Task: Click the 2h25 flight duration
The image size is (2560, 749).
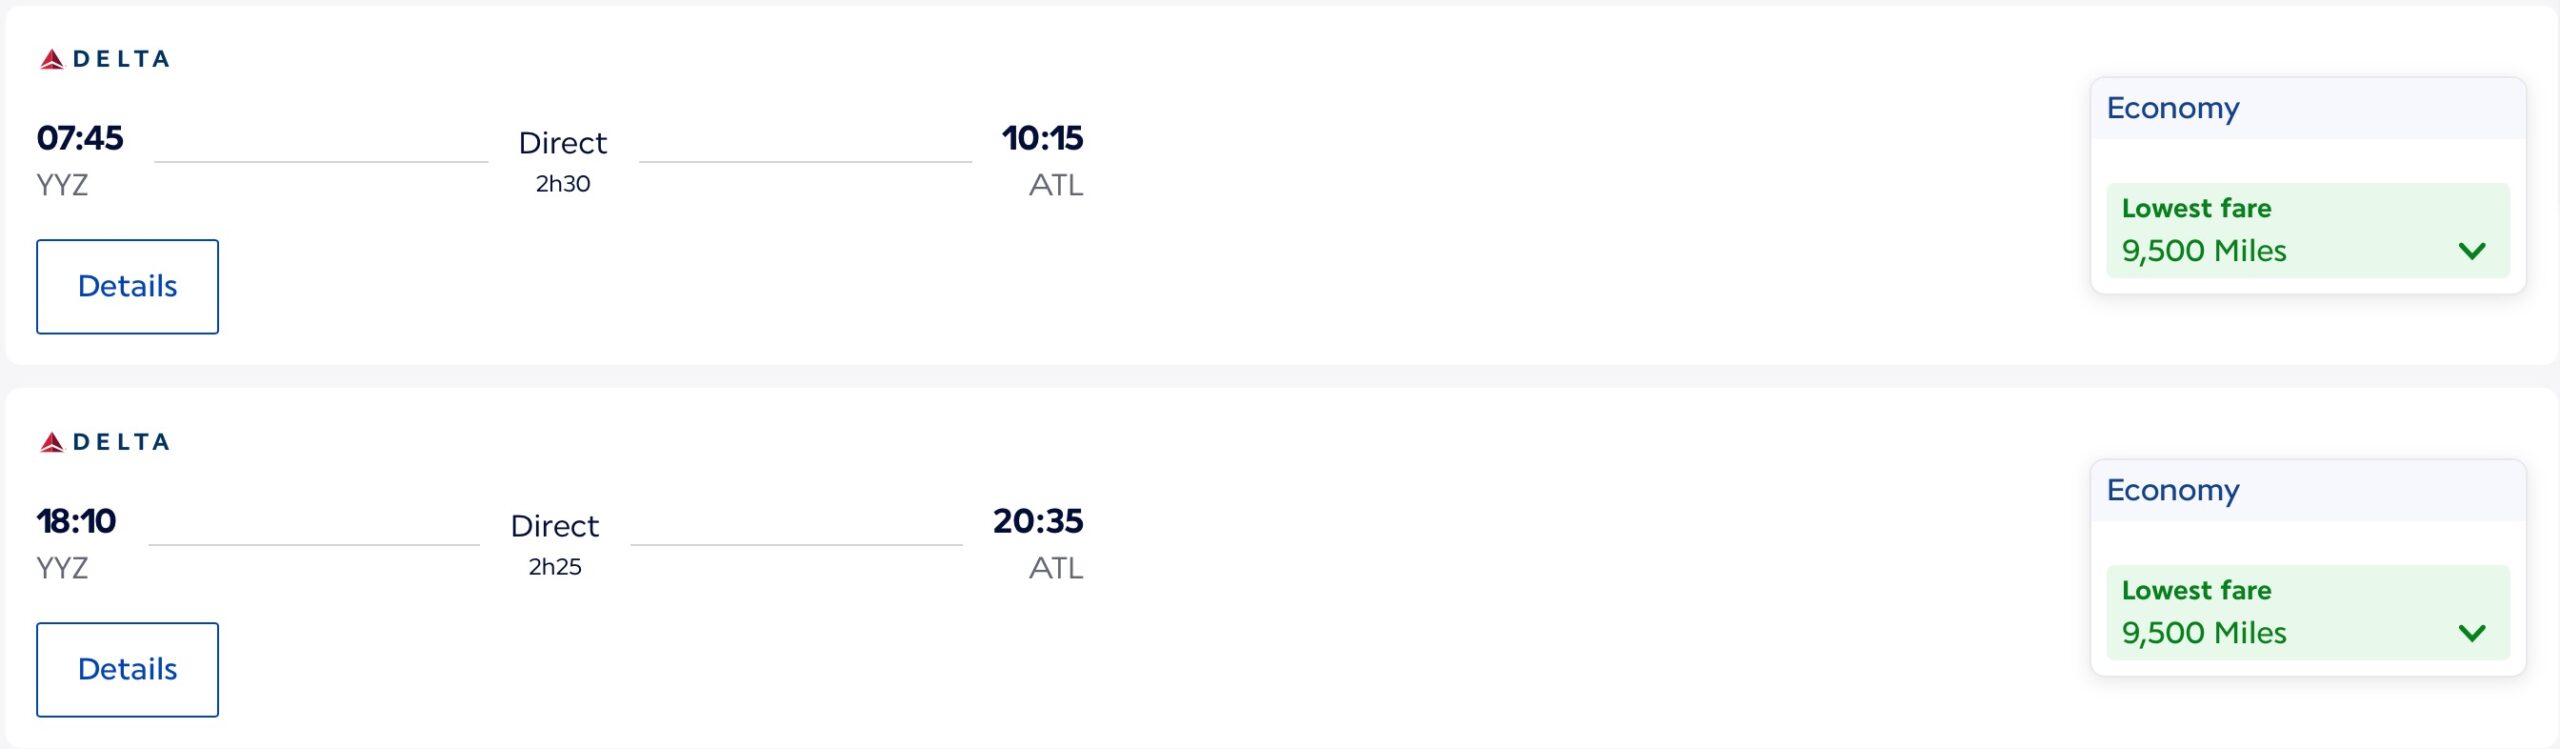Action: click(554, 567)
